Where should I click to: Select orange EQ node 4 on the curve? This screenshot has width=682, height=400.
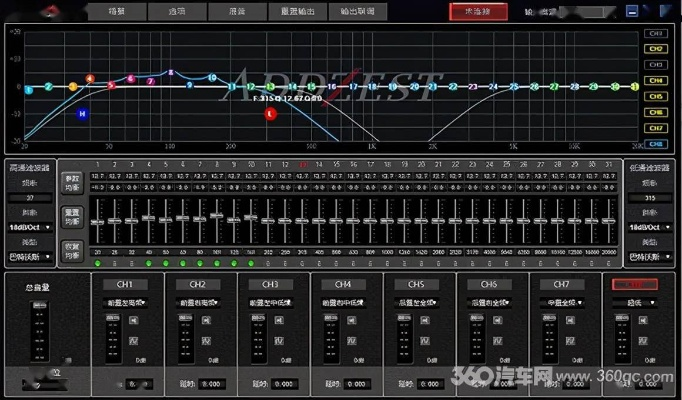point(90,78)
